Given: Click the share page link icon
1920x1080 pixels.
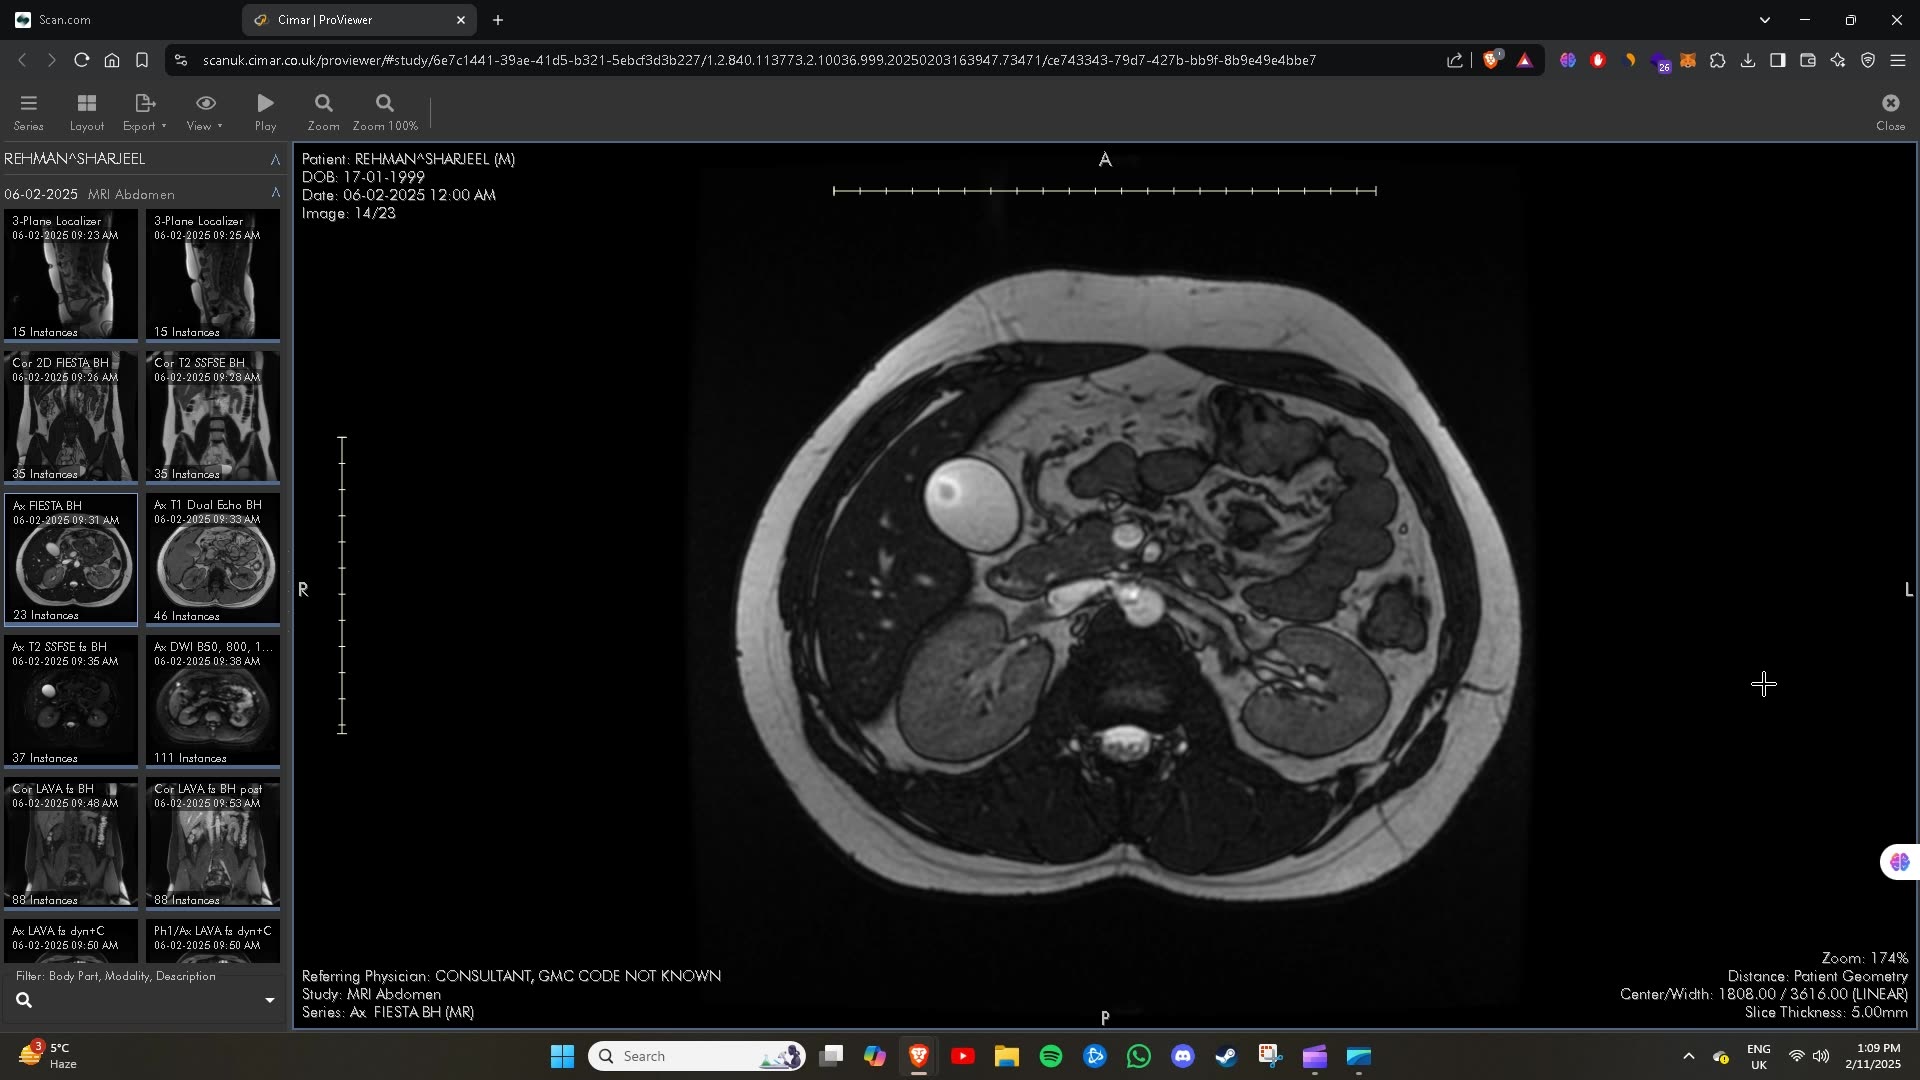Looking at the screenshot, I should (1454, 60).
